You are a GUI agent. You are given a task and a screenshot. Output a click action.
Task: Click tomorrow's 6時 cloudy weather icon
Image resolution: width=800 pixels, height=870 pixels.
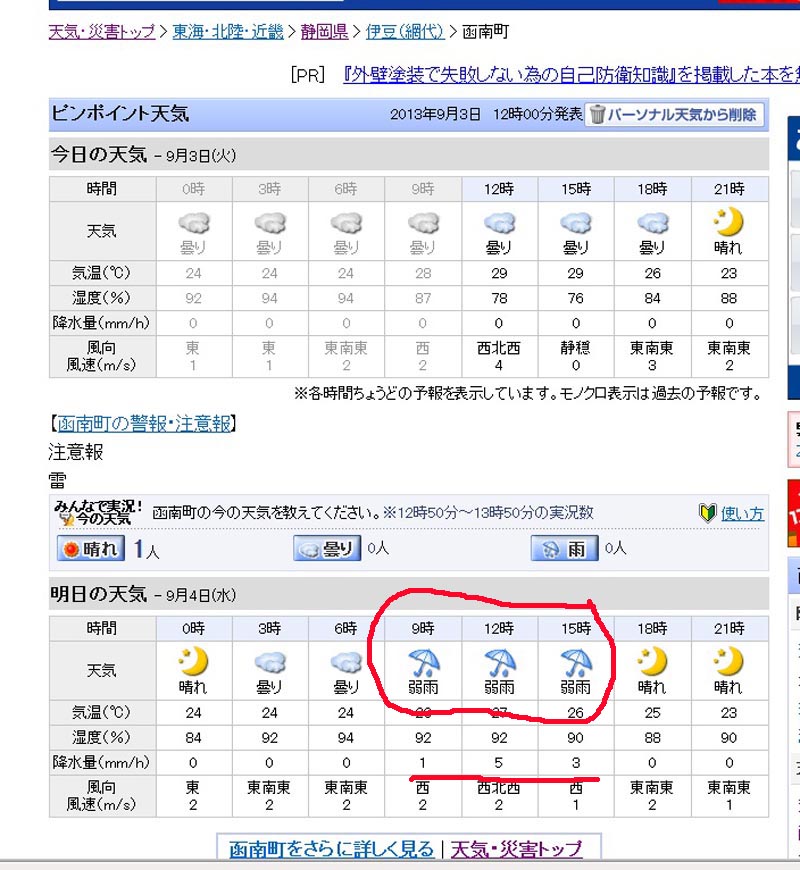[x=346, y=661]
